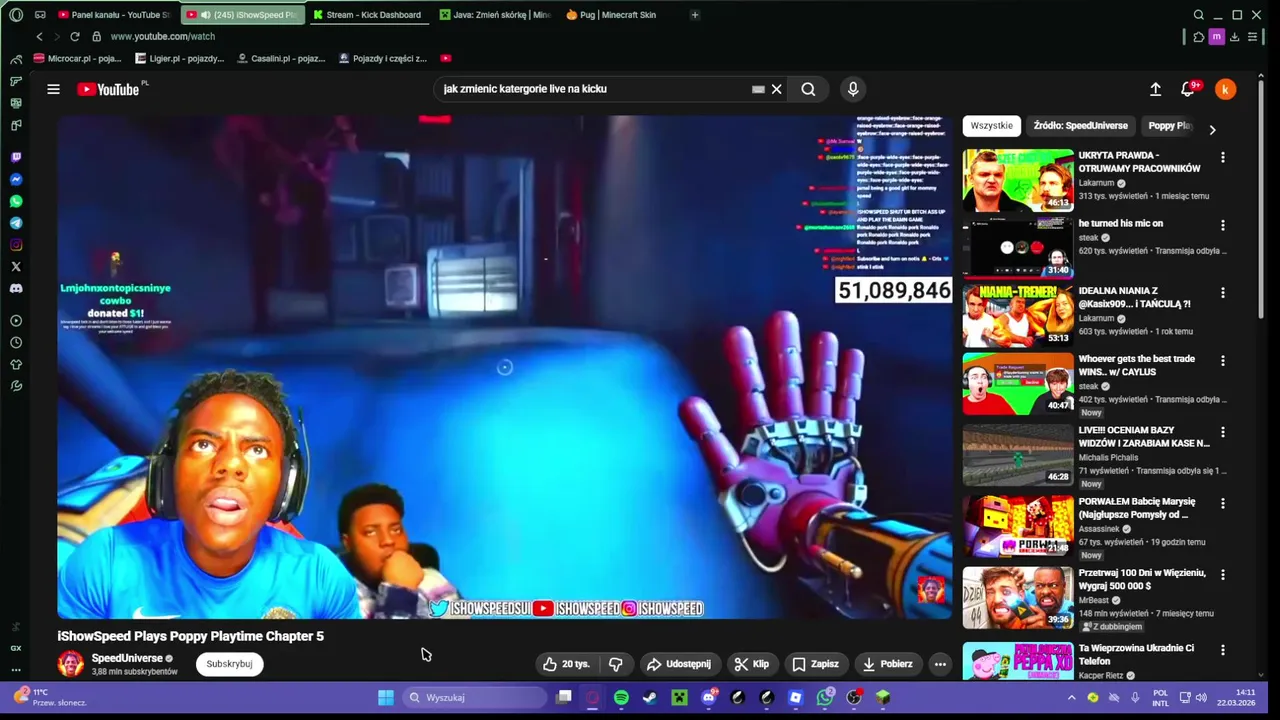
Task: Open Microcar.pl bookmark
Action: [77, 58]
